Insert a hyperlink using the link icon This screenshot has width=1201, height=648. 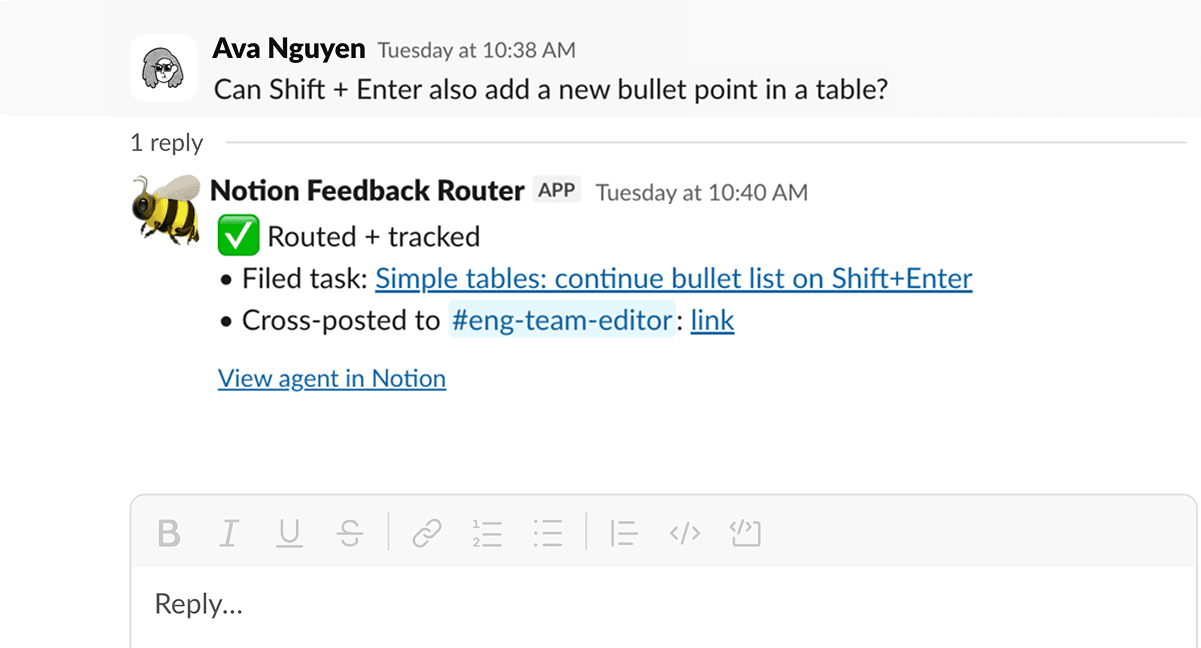click(427, 534)
